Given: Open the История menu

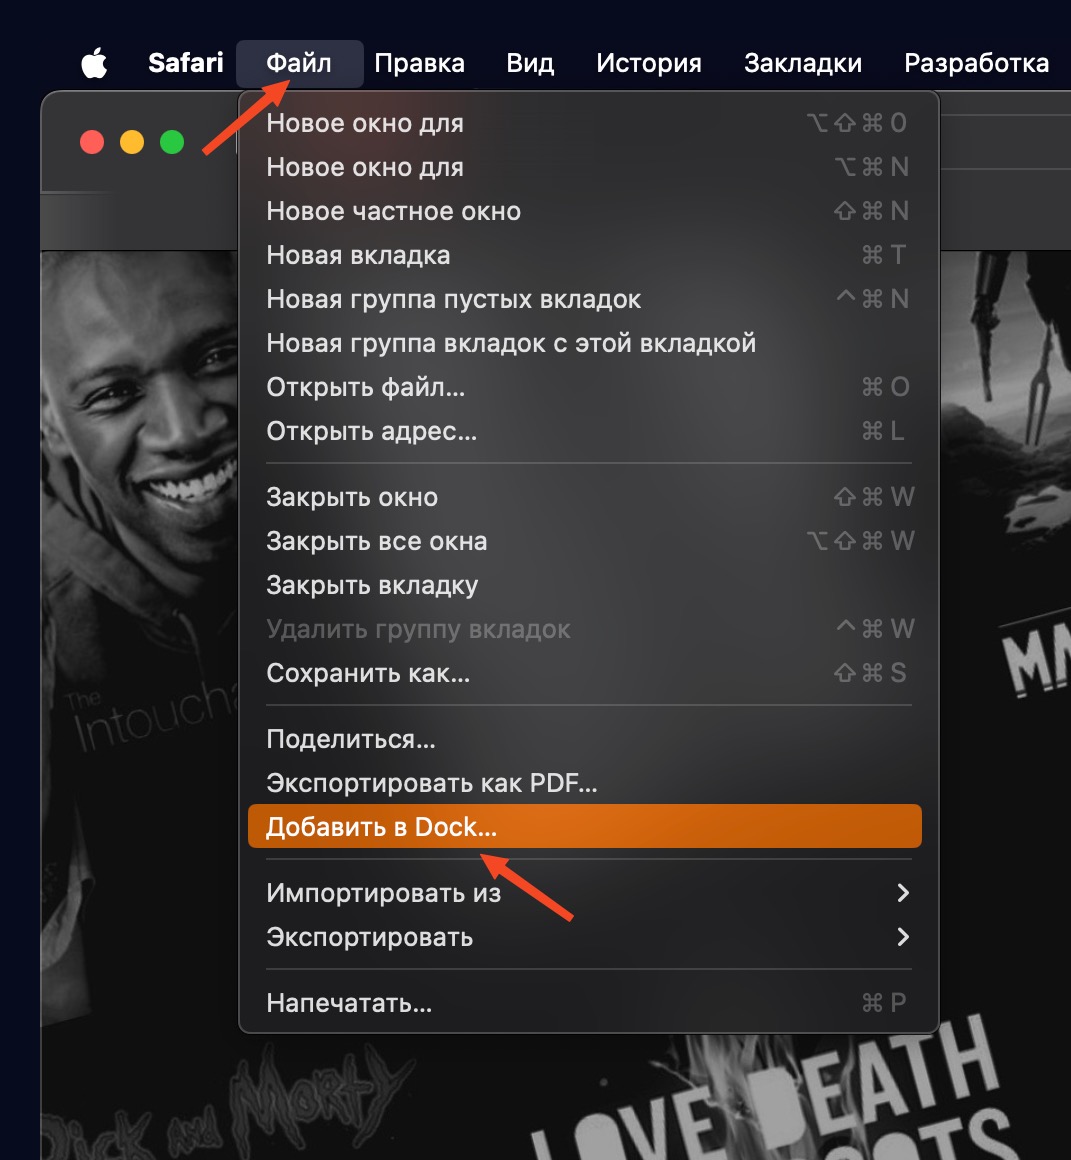Looking at the screenshot, I should (649, 63).
